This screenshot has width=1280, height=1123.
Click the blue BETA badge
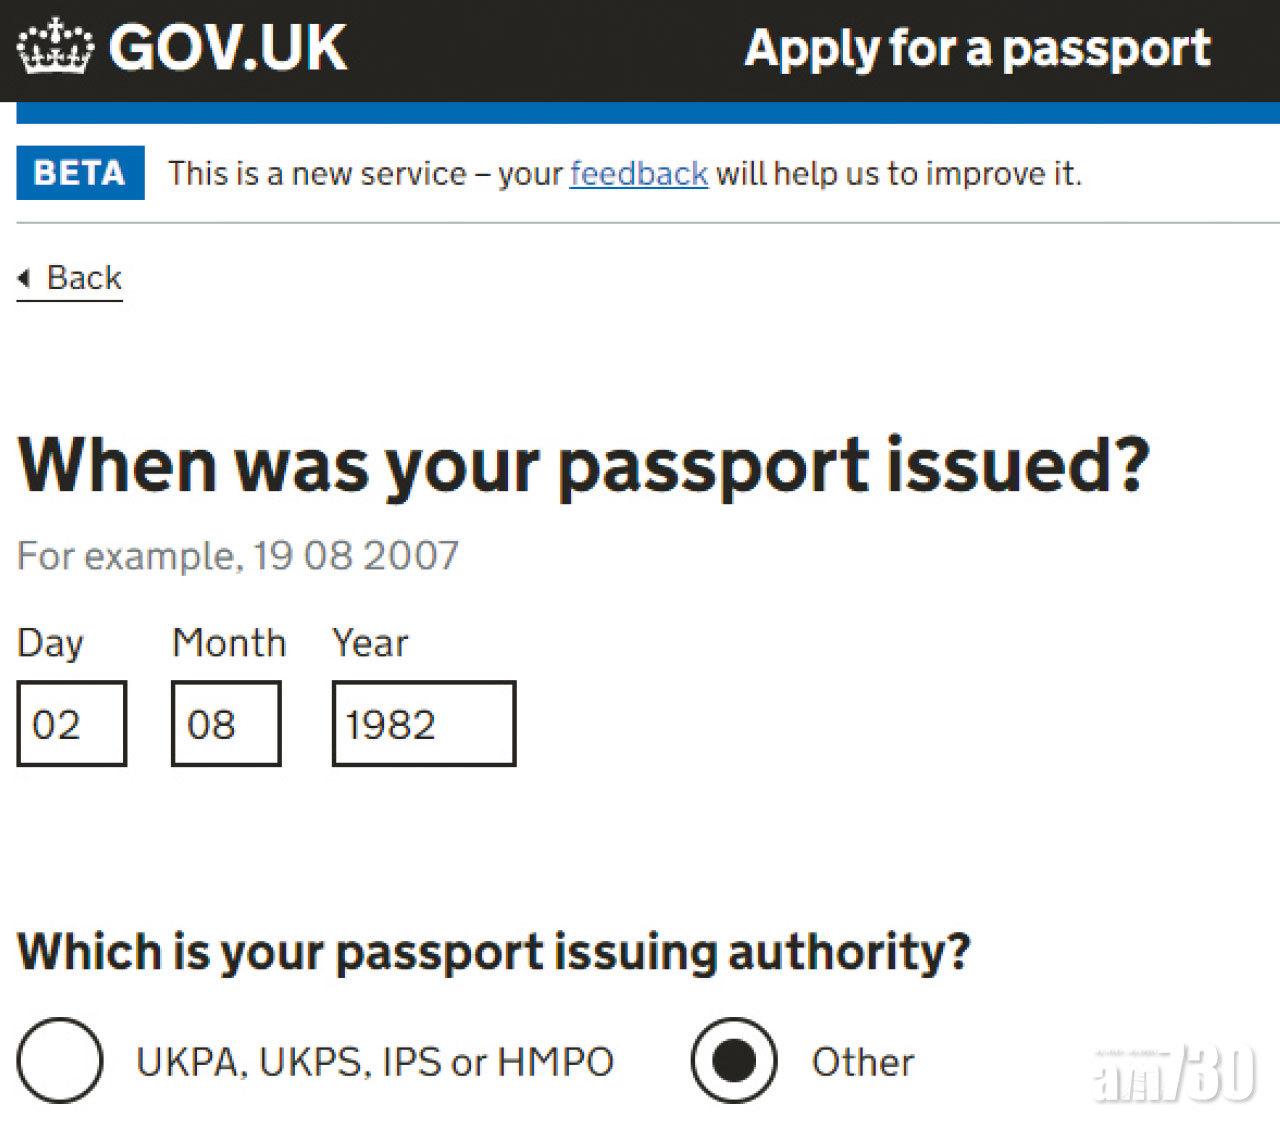click(x=80, y=173)
